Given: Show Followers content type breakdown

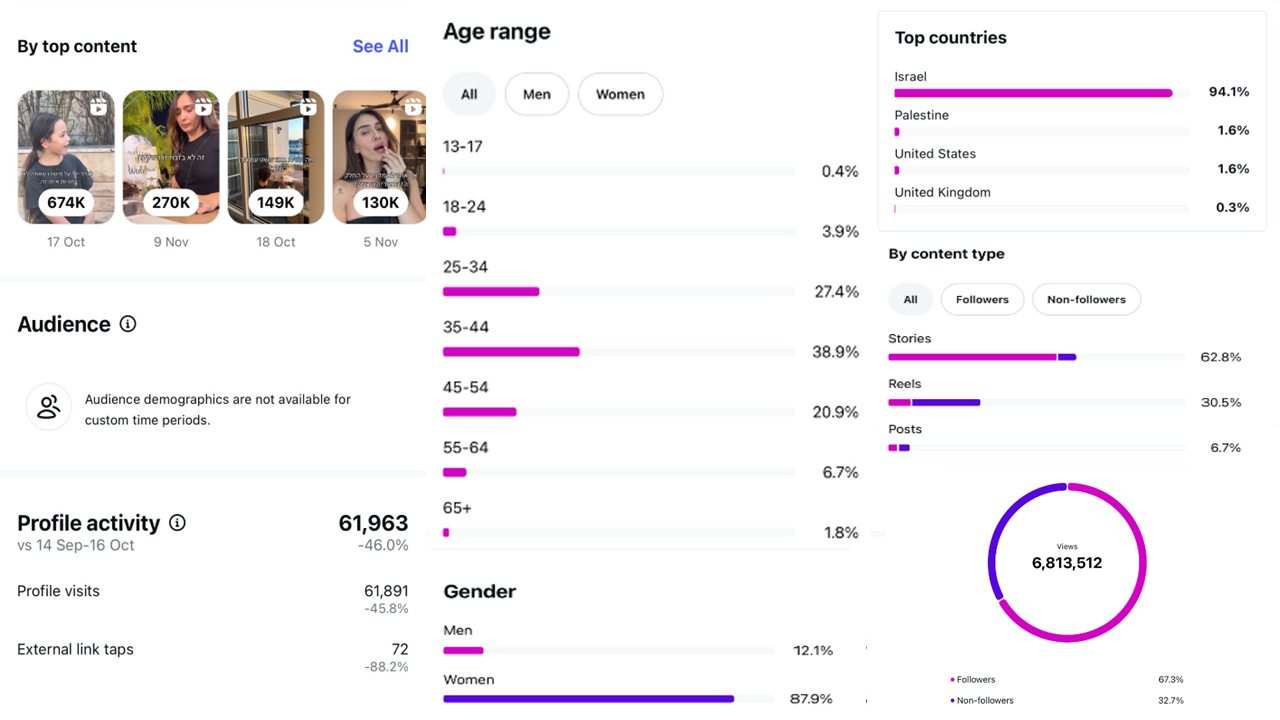Looking at the screenshot, I should (x=982, y=299).
